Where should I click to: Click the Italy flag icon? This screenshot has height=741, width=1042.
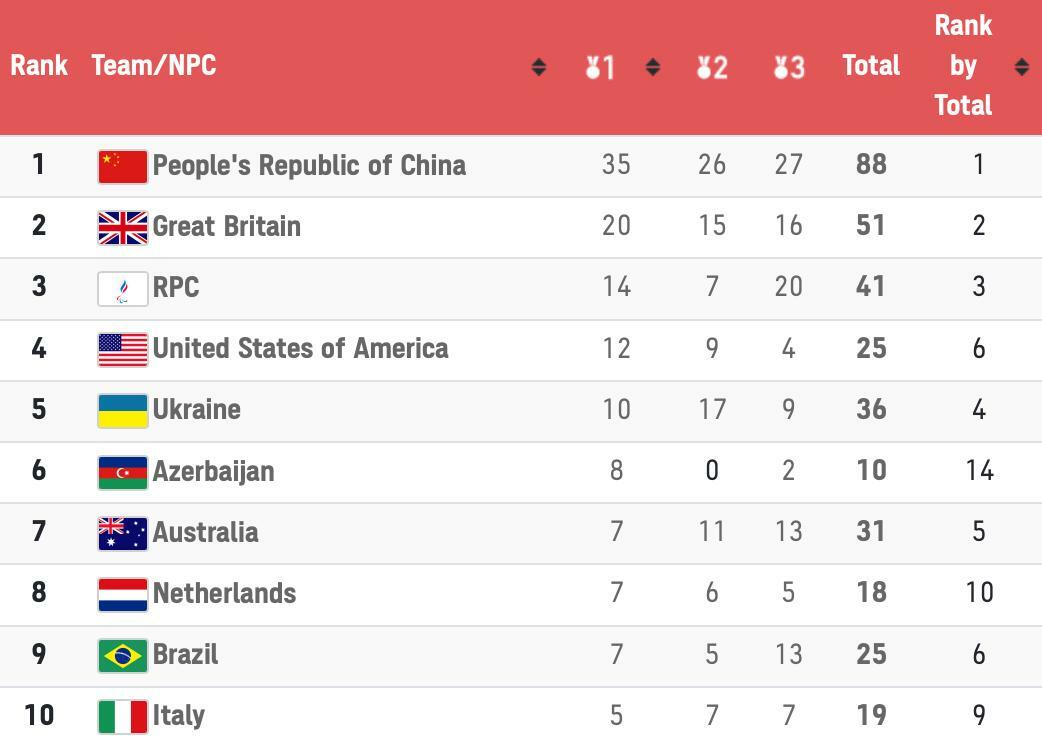(123, 716)
